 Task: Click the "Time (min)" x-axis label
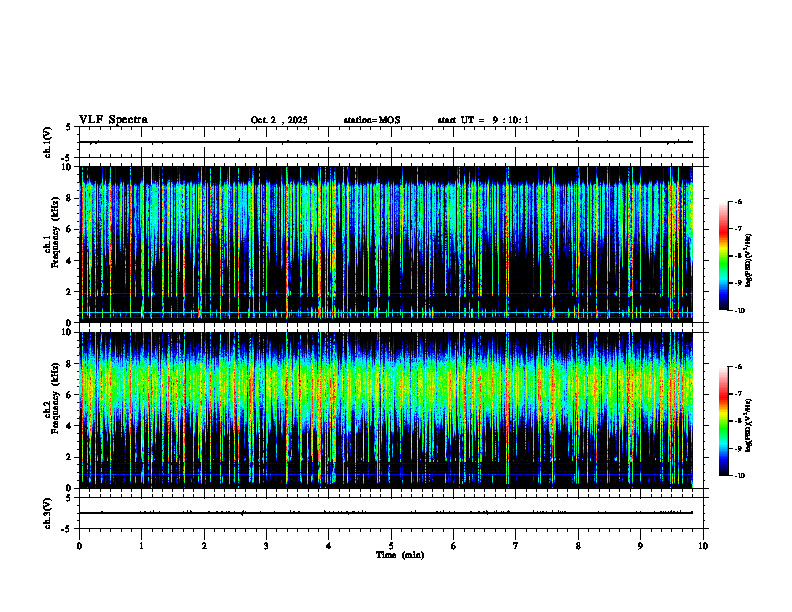[x=400, y=555]
